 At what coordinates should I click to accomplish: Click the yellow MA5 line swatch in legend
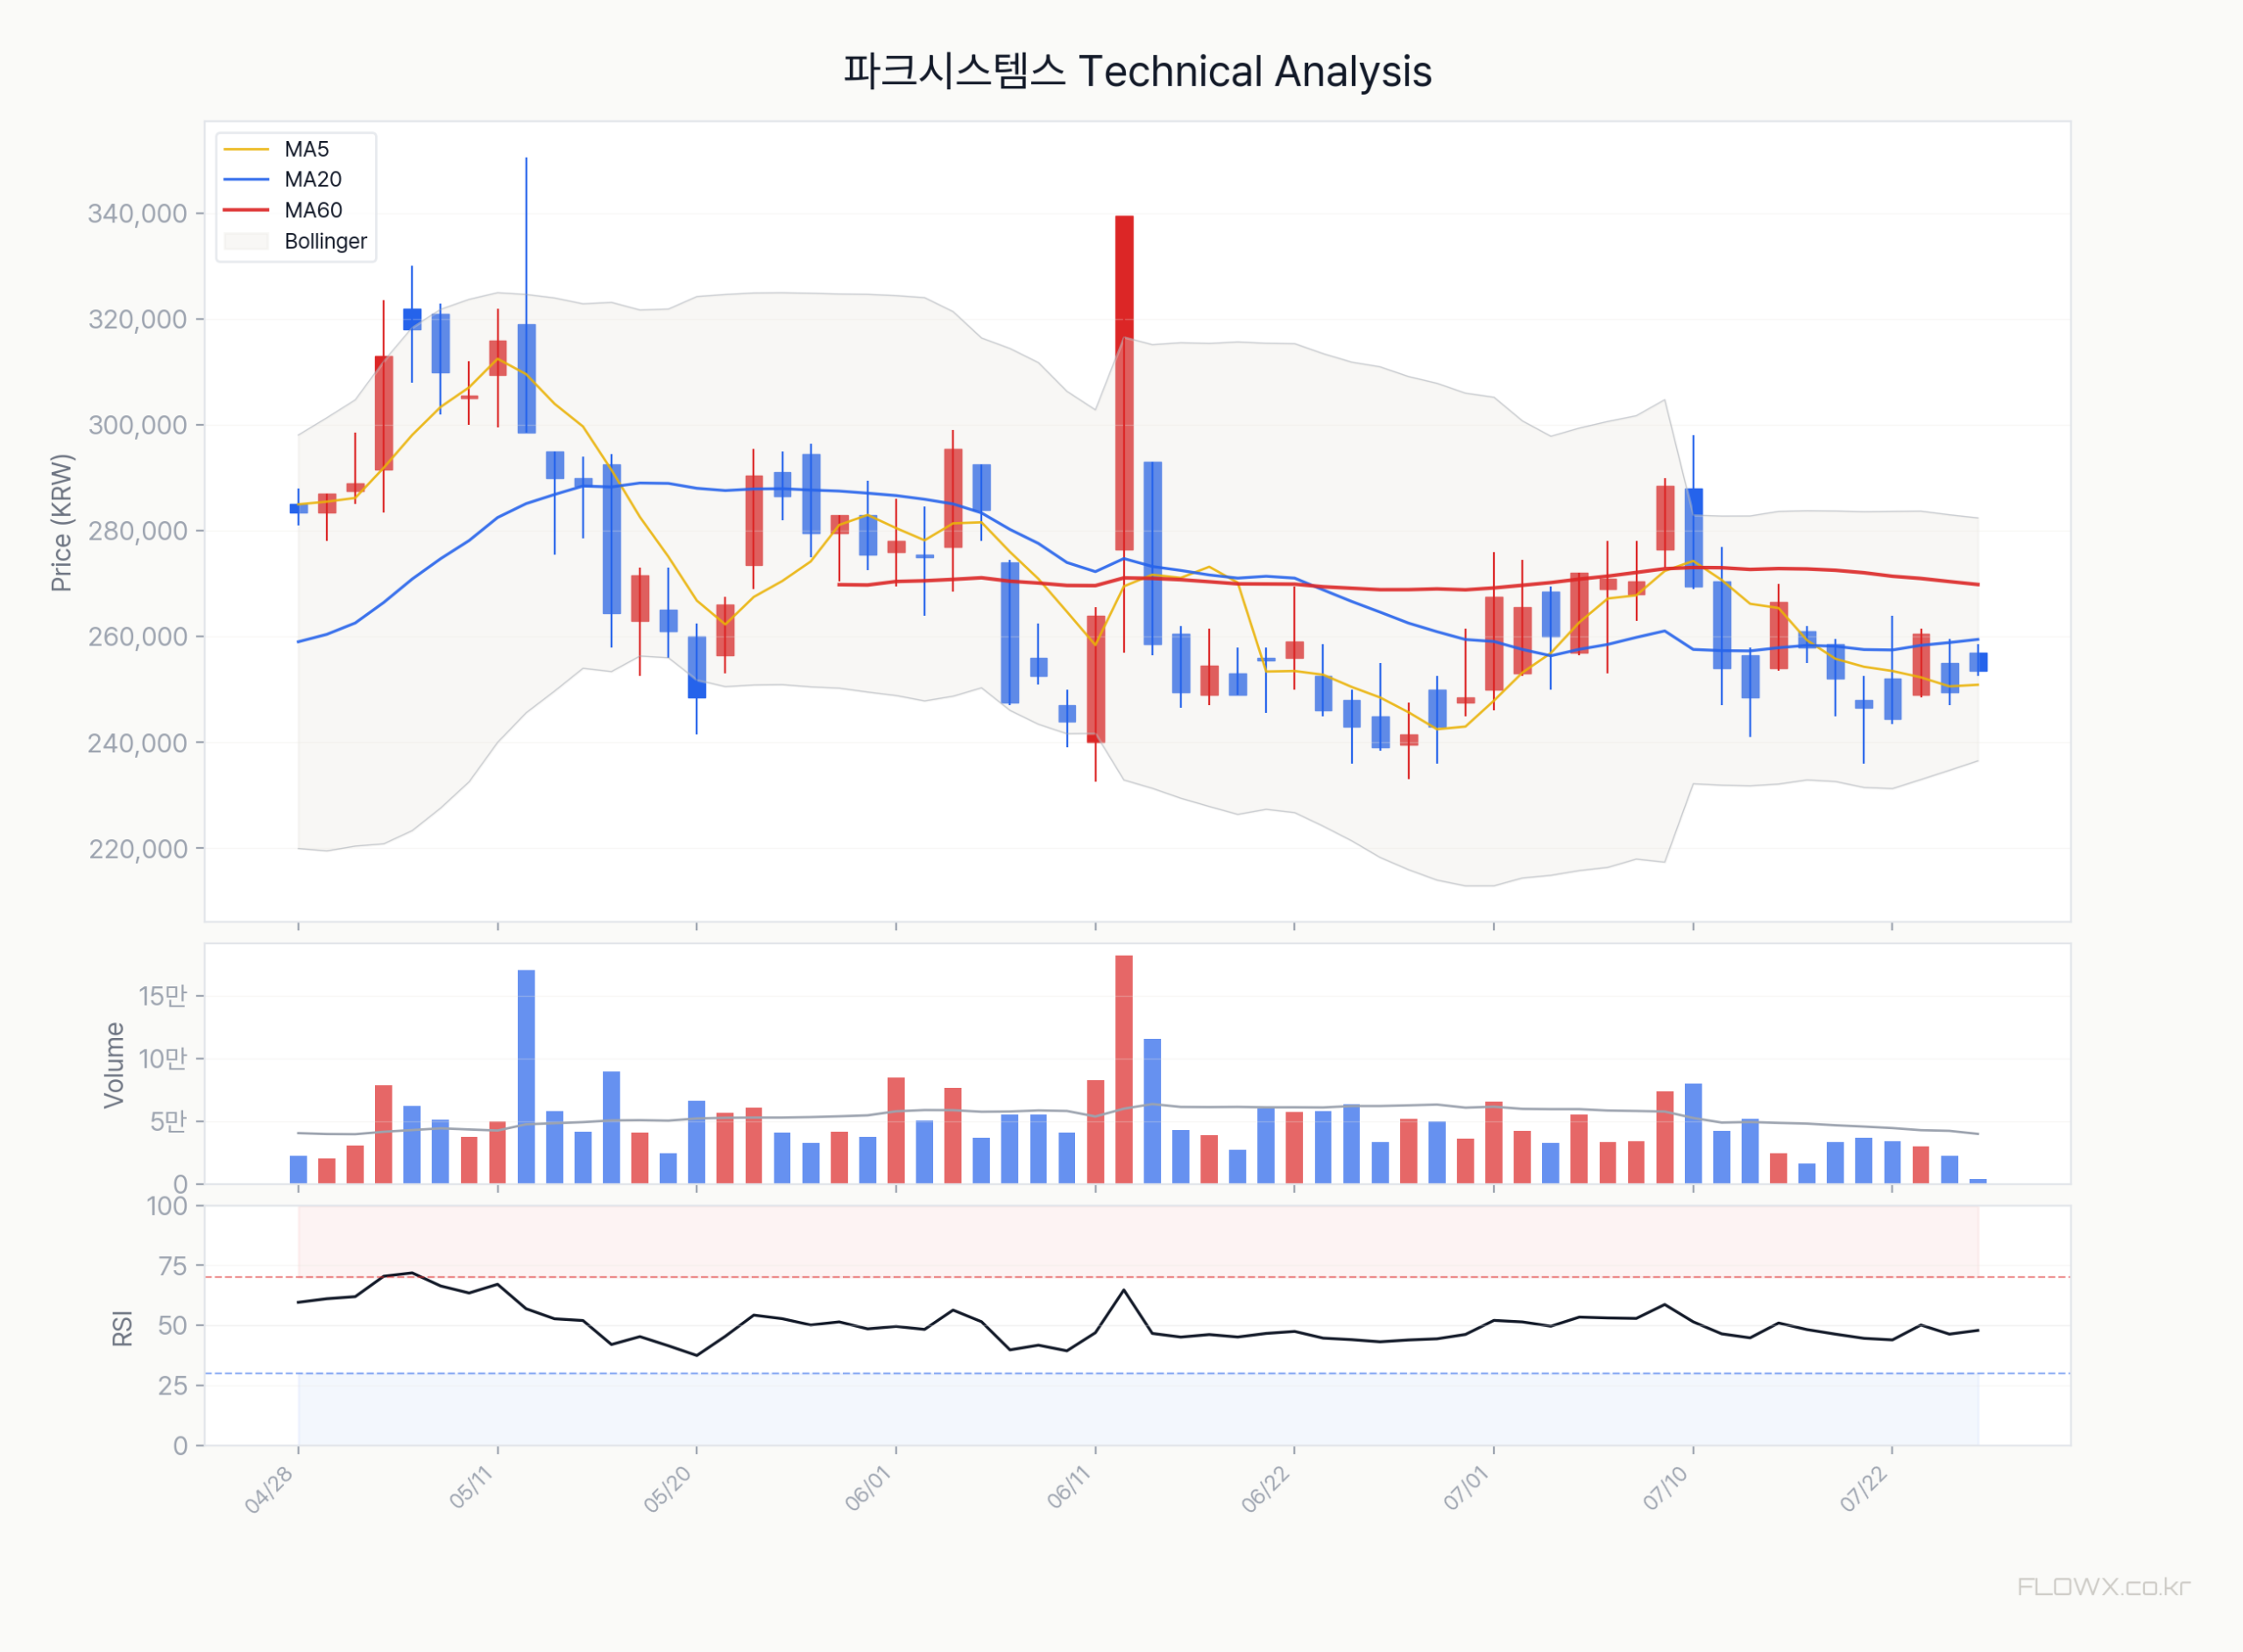246,150
